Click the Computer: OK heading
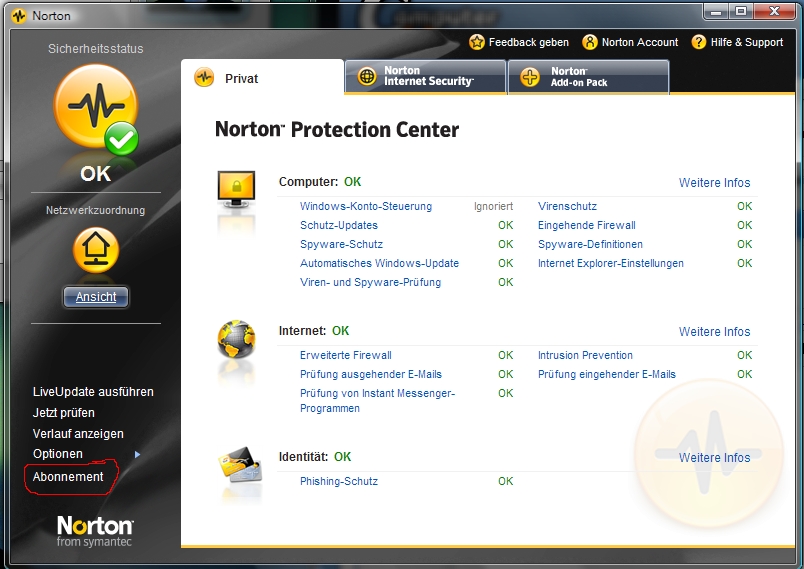The height and width of the screenshot is (569, 804). point(320,182)
